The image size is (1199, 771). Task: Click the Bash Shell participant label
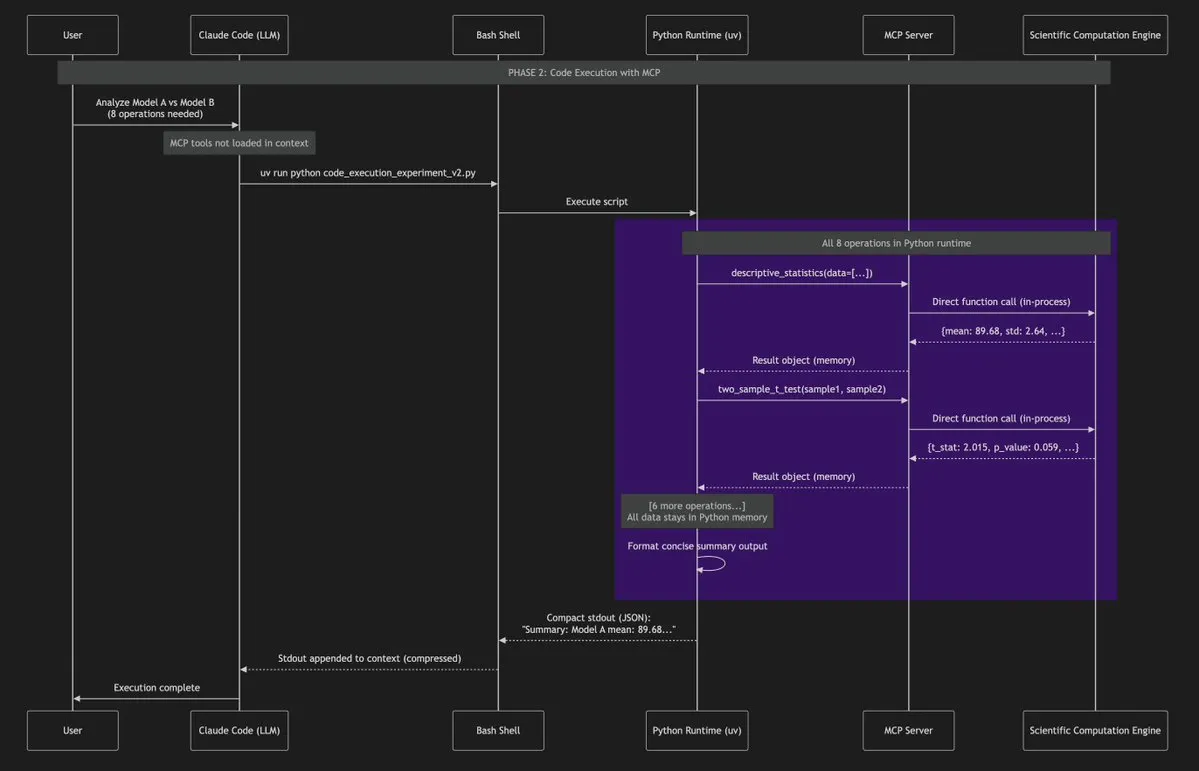tap(497, 34)
